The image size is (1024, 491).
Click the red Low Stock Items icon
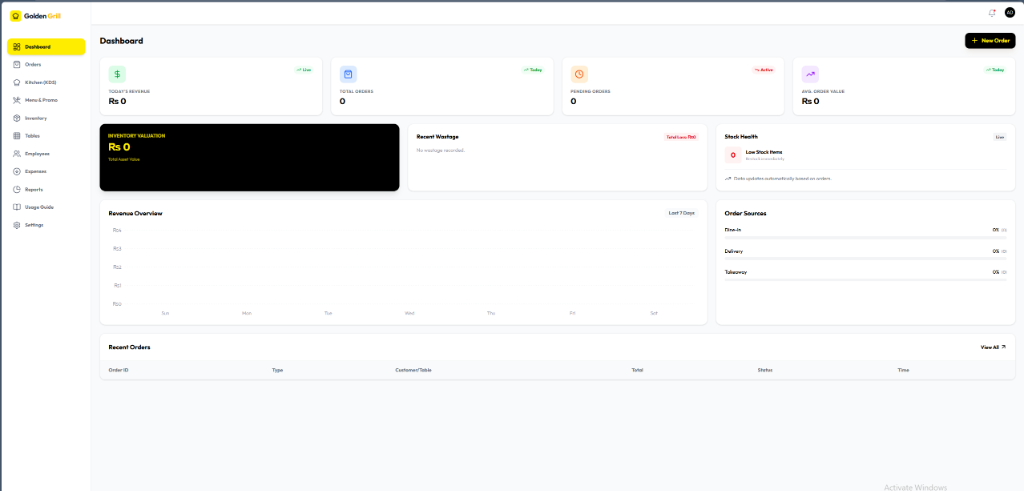coord(733,155)
